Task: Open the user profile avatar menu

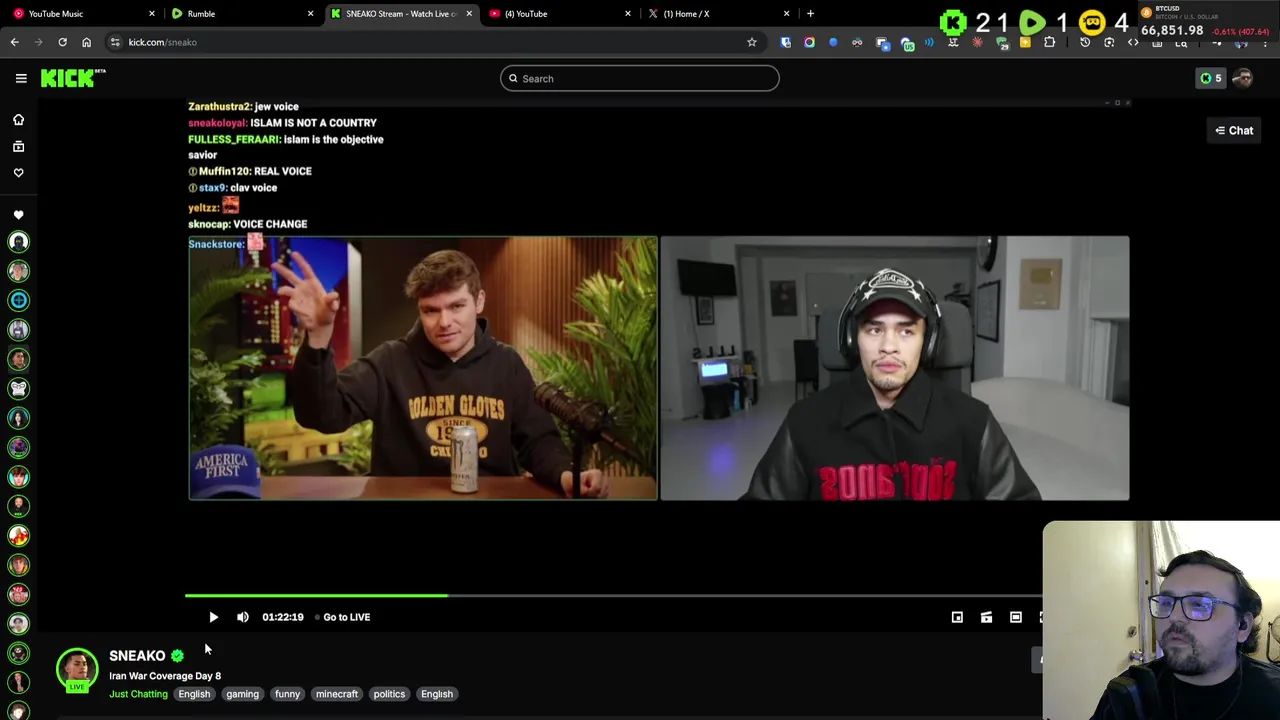Action: (1243, 78)
